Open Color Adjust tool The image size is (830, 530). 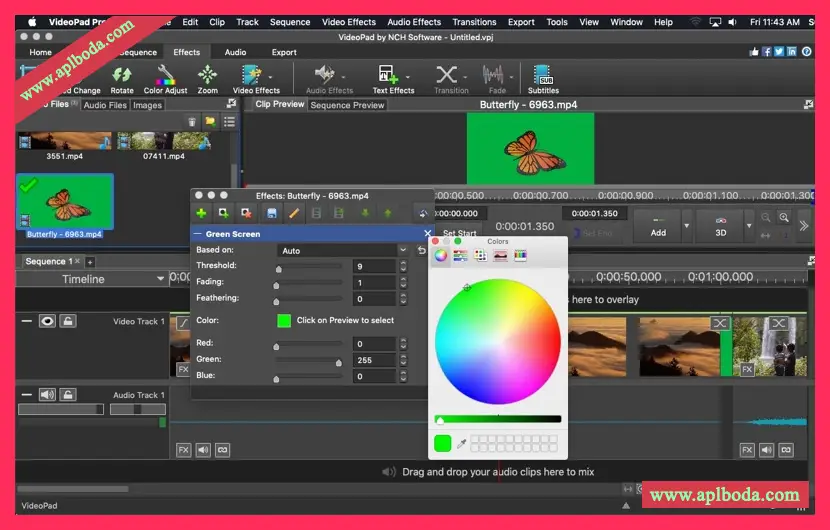[x=165, y=79]
